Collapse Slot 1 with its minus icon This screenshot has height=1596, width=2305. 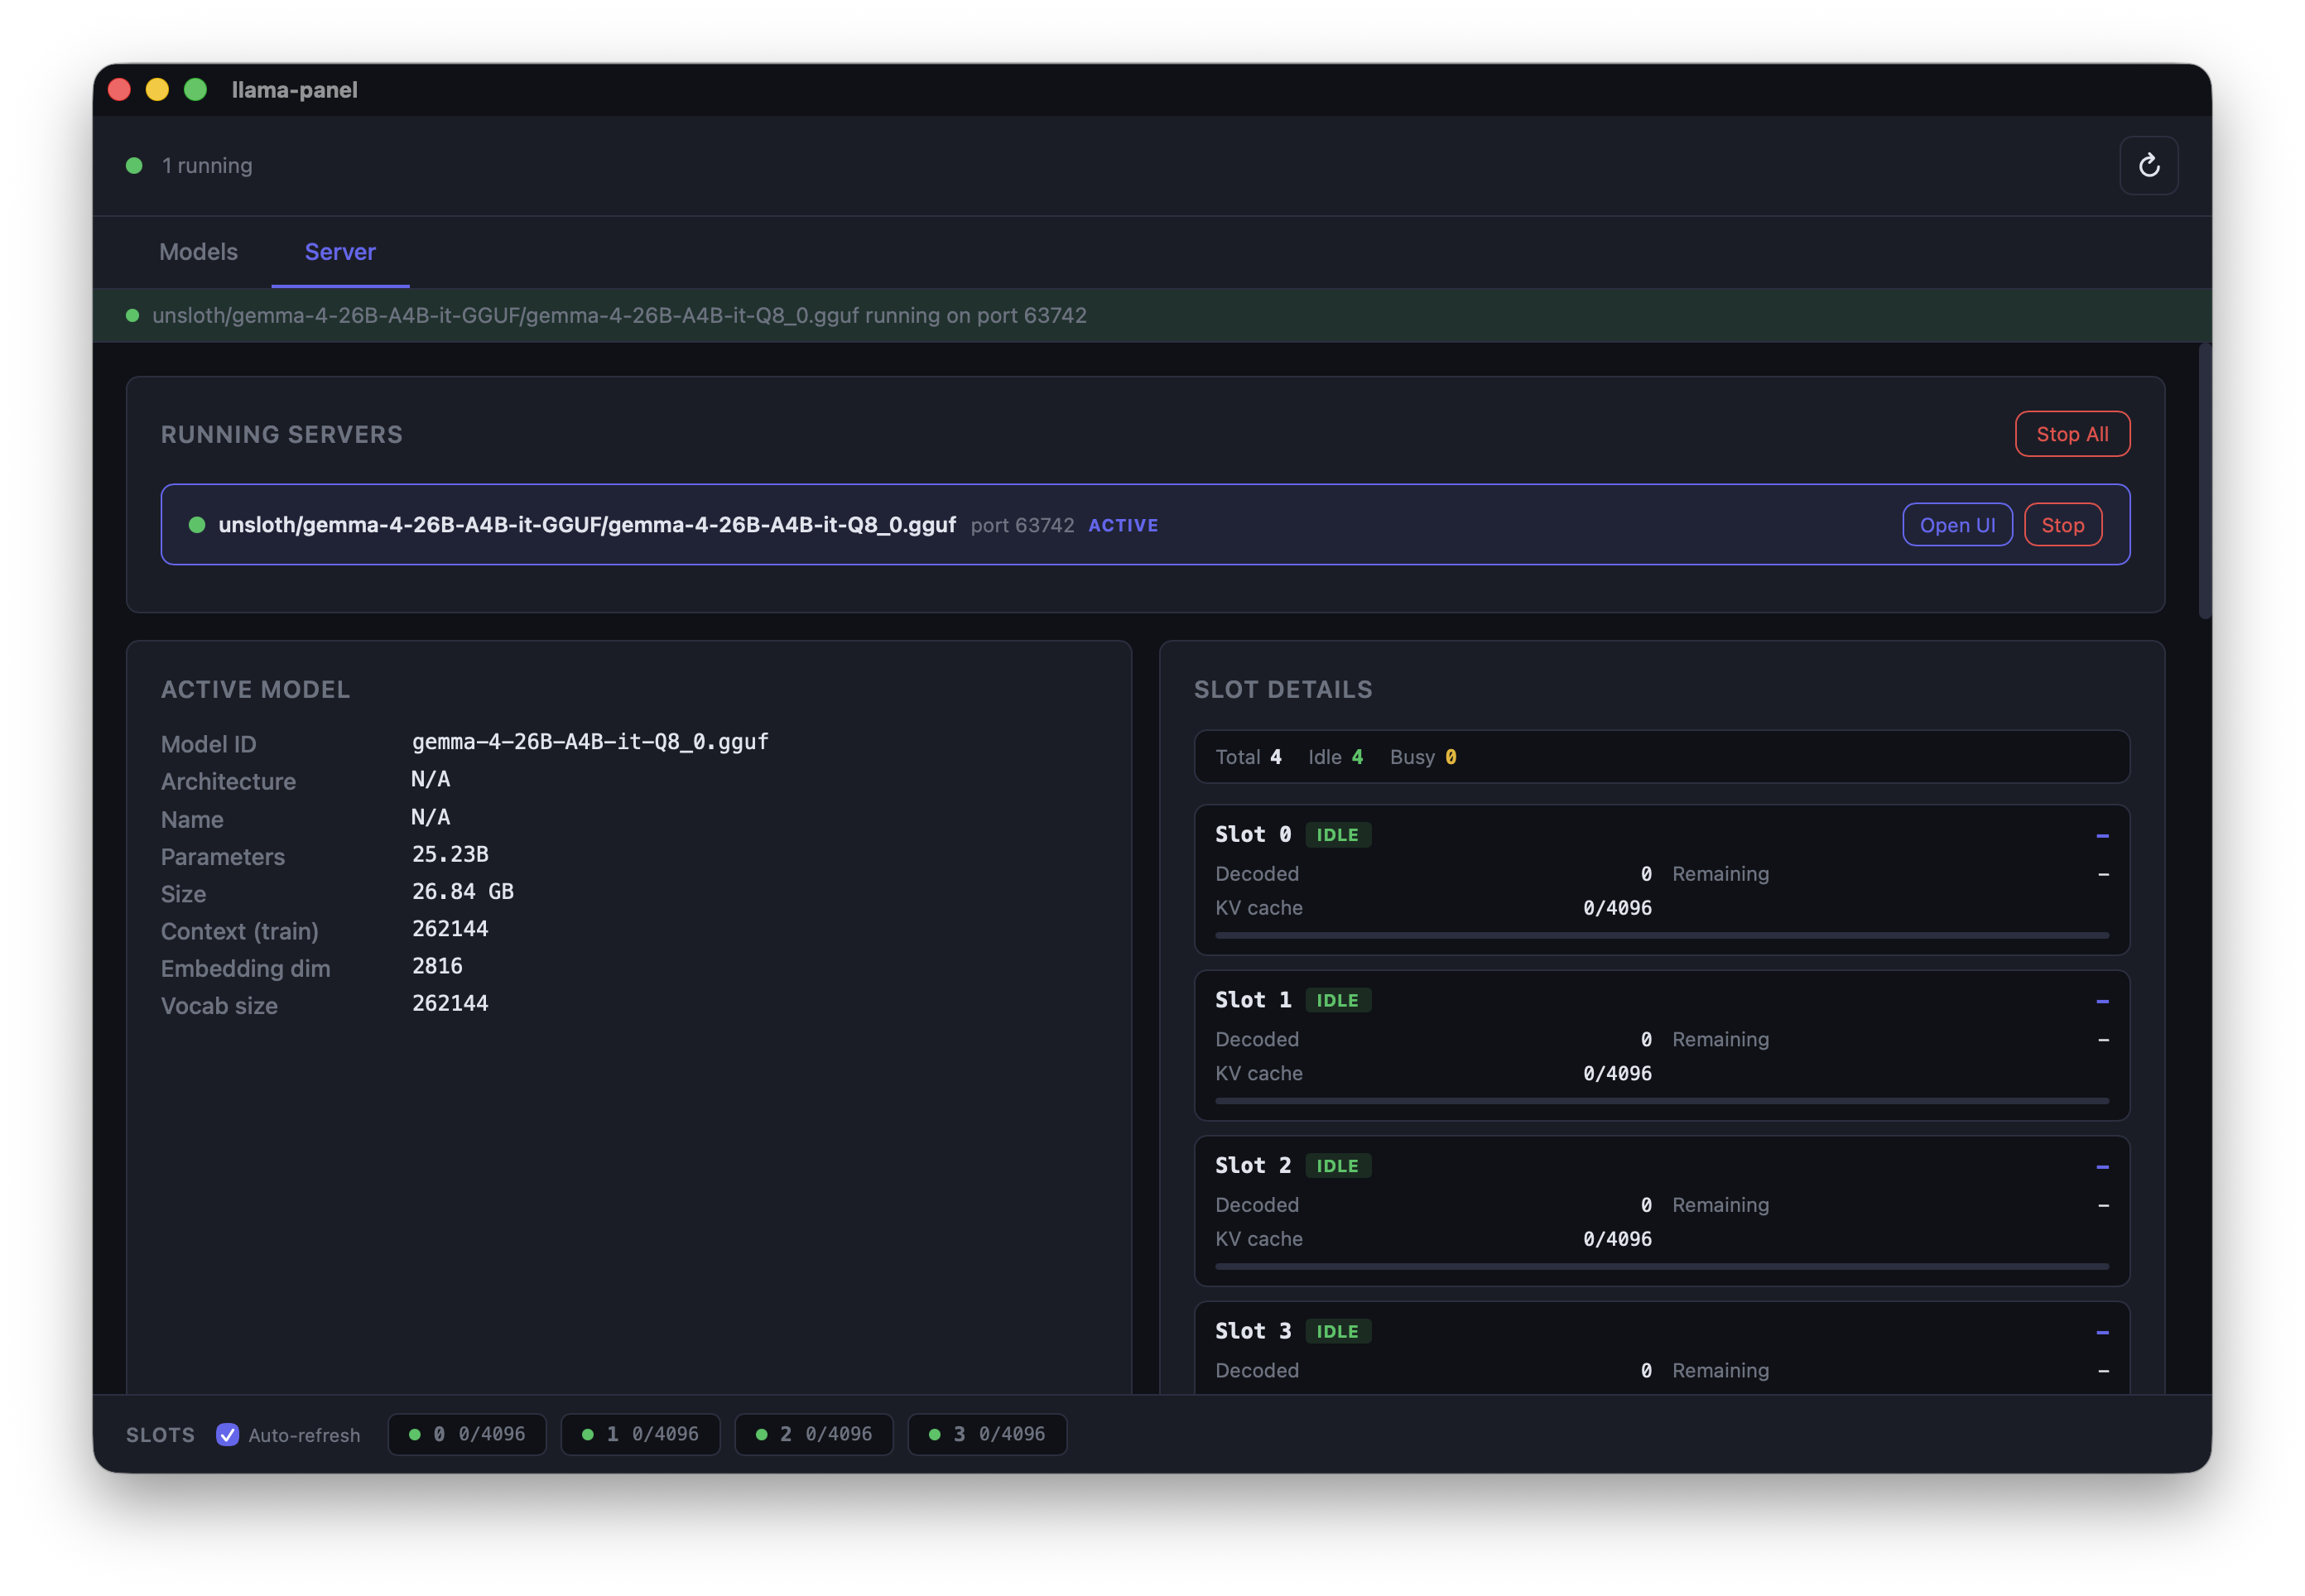click(x=2101, y=1001)
